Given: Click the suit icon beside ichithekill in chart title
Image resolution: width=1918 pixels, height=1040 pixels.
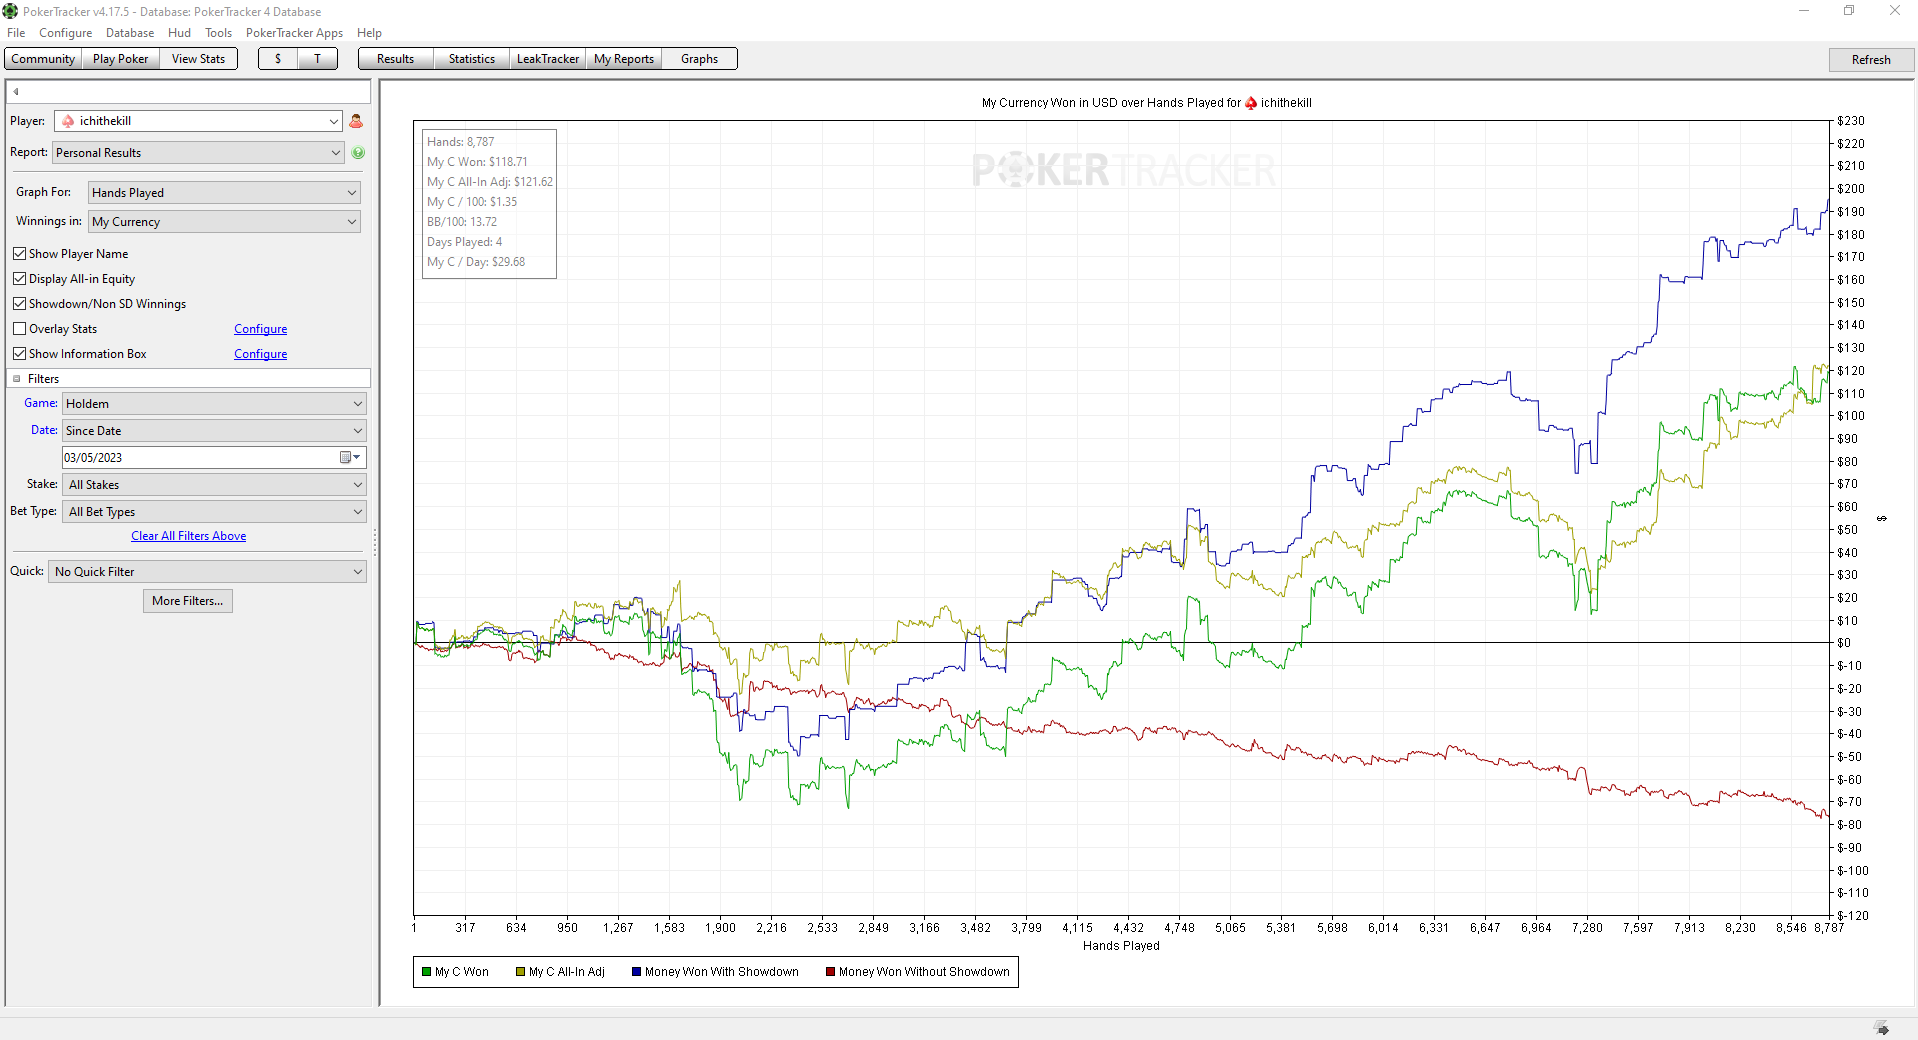Looking at the screenshot, I should point(1250,103).
